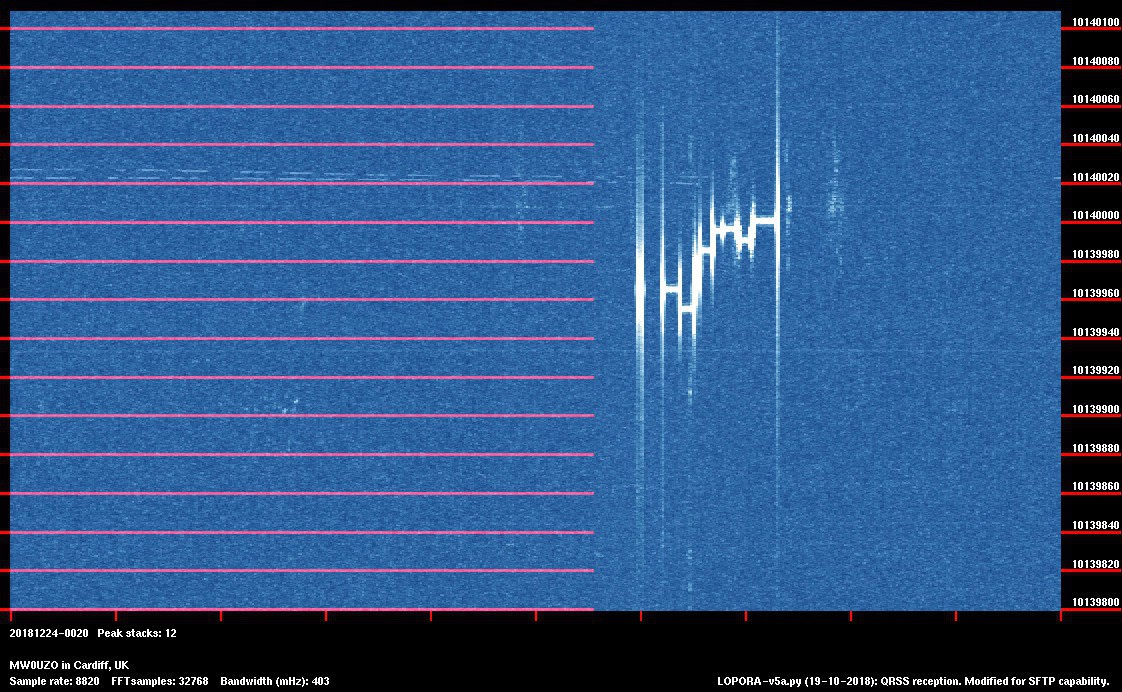
Task: Click the 10140060 frequency label
Action: click(1095, 100)
